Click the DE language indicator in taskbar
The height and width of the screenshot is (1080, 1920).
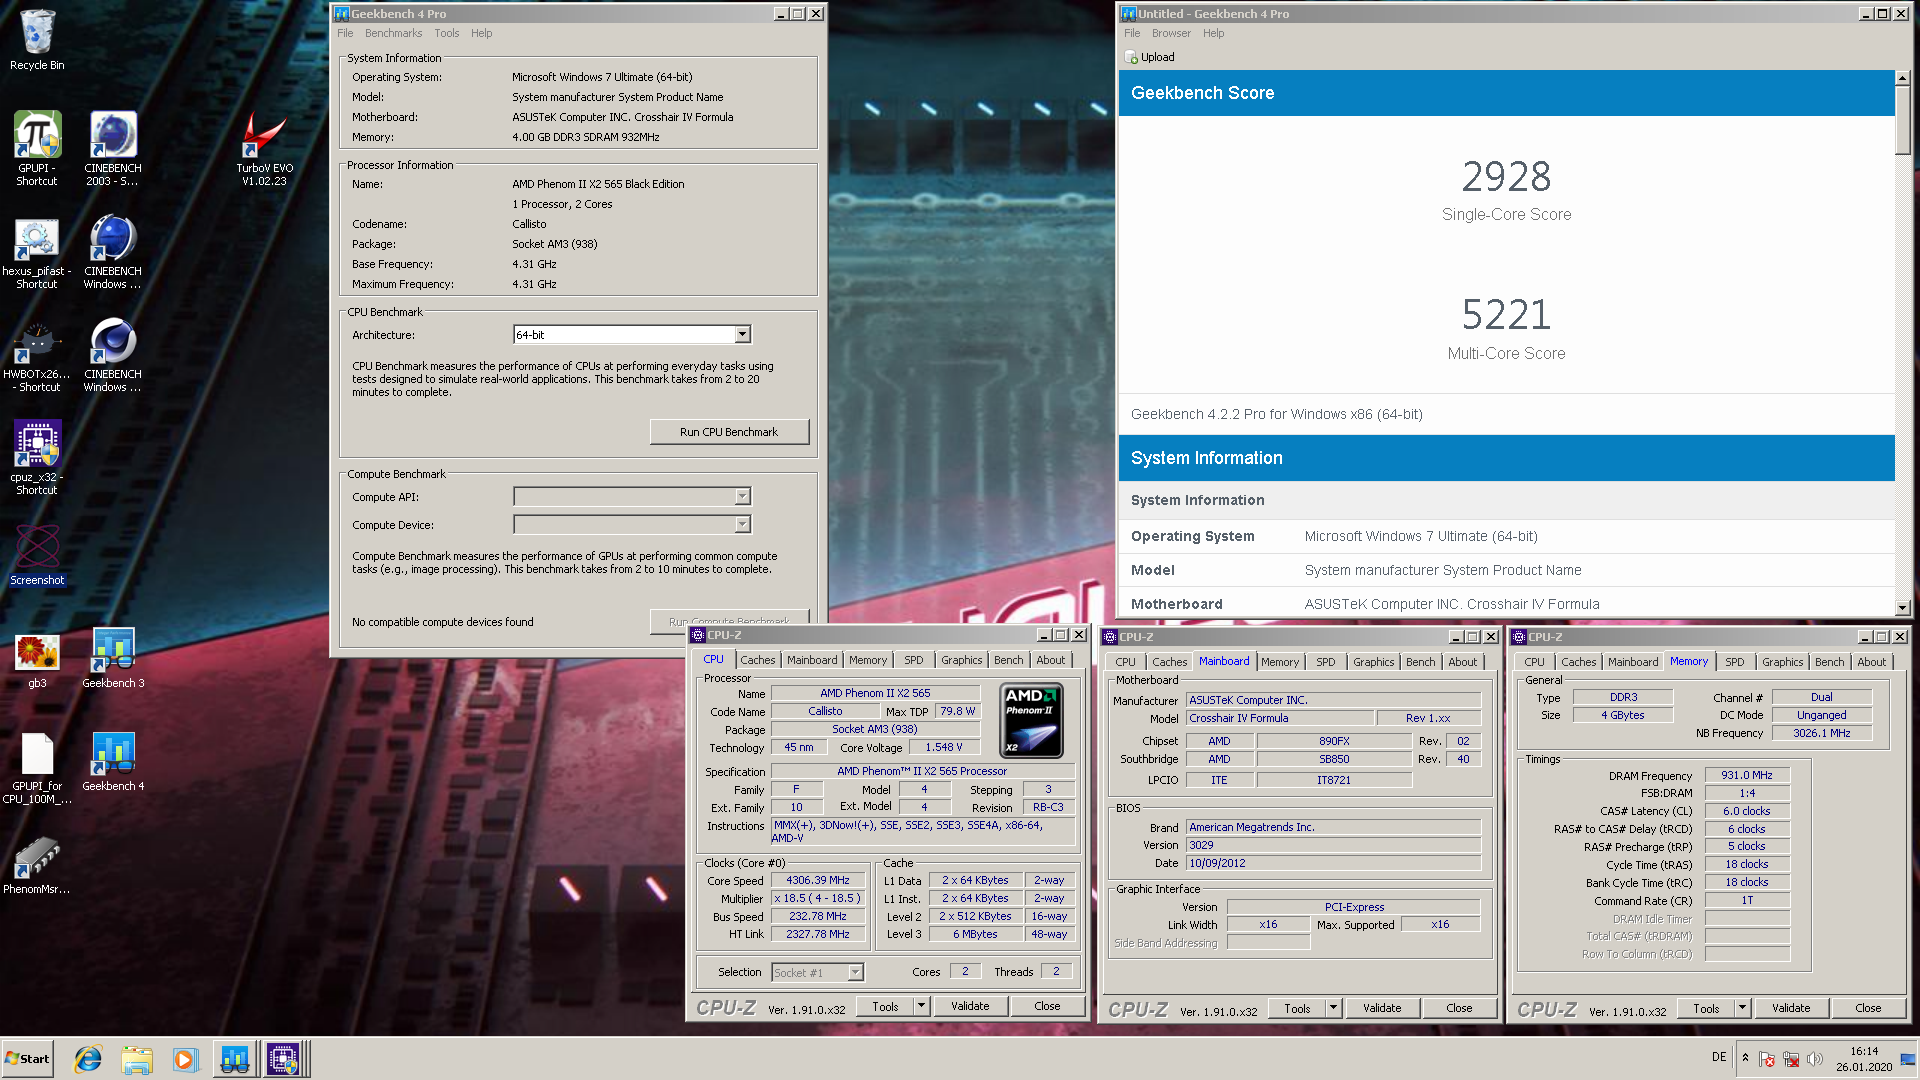pyautogui.click(x=1719, y=1058)
